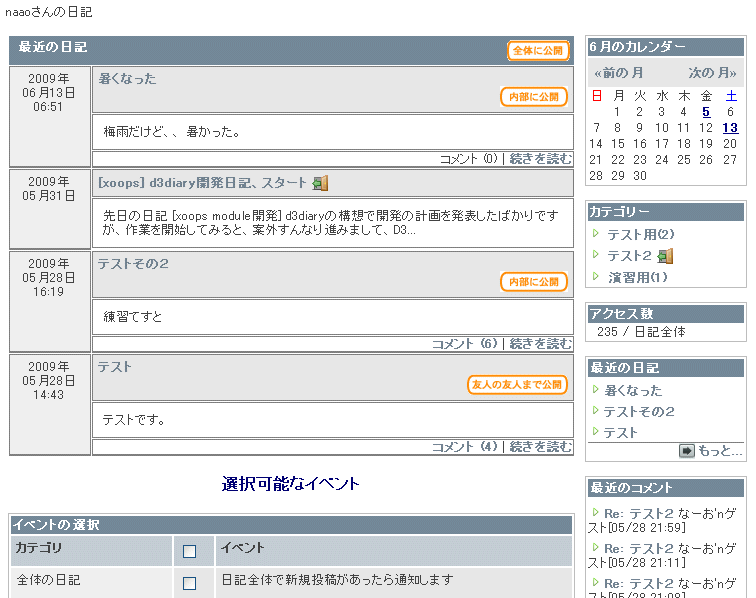Click the 友人の友人まで公開 badge
Image resolution: width=756 pixels, height=598 pixels.
coord(517,385)
